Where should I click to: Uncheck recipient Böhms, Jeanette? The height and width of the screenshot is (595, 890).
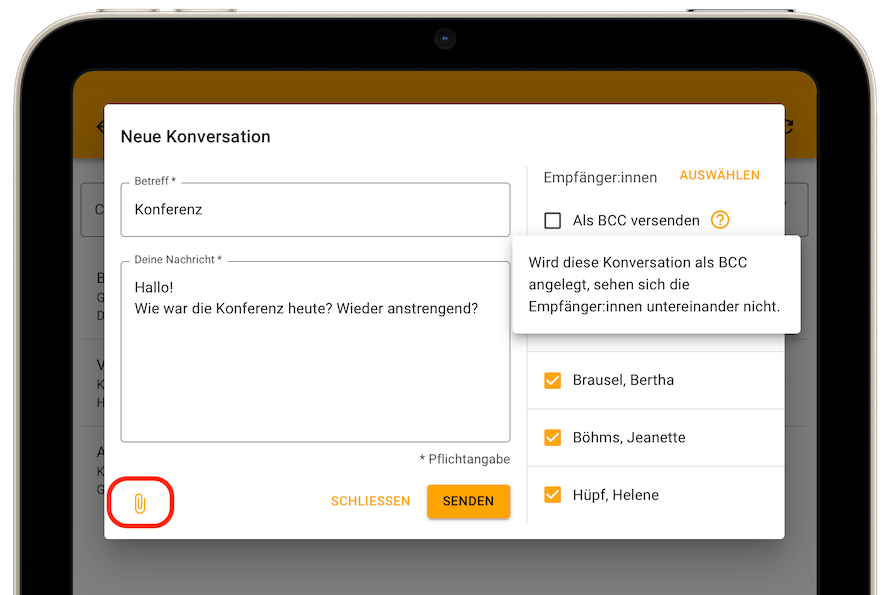[x=552, y=438]
